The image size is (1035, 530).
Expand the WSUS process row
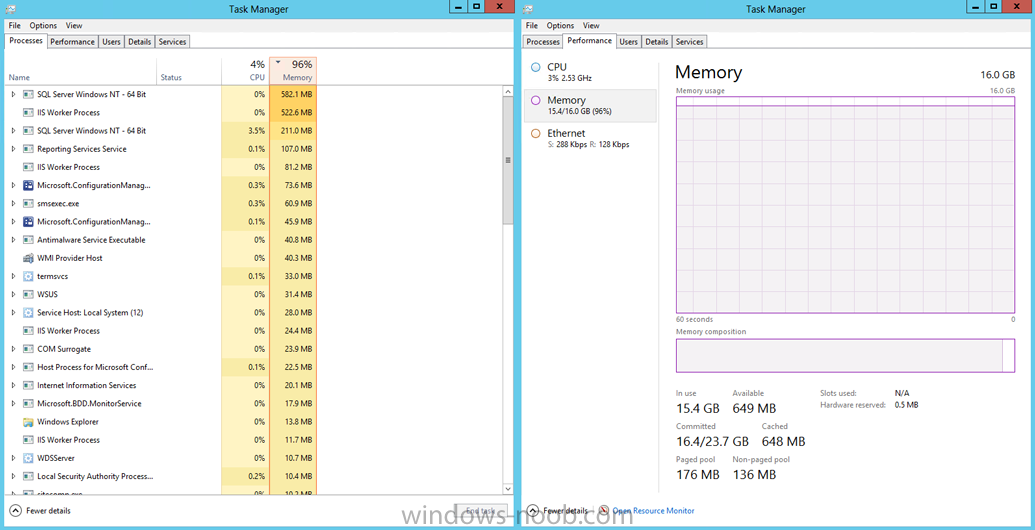(x=13, y=294)
